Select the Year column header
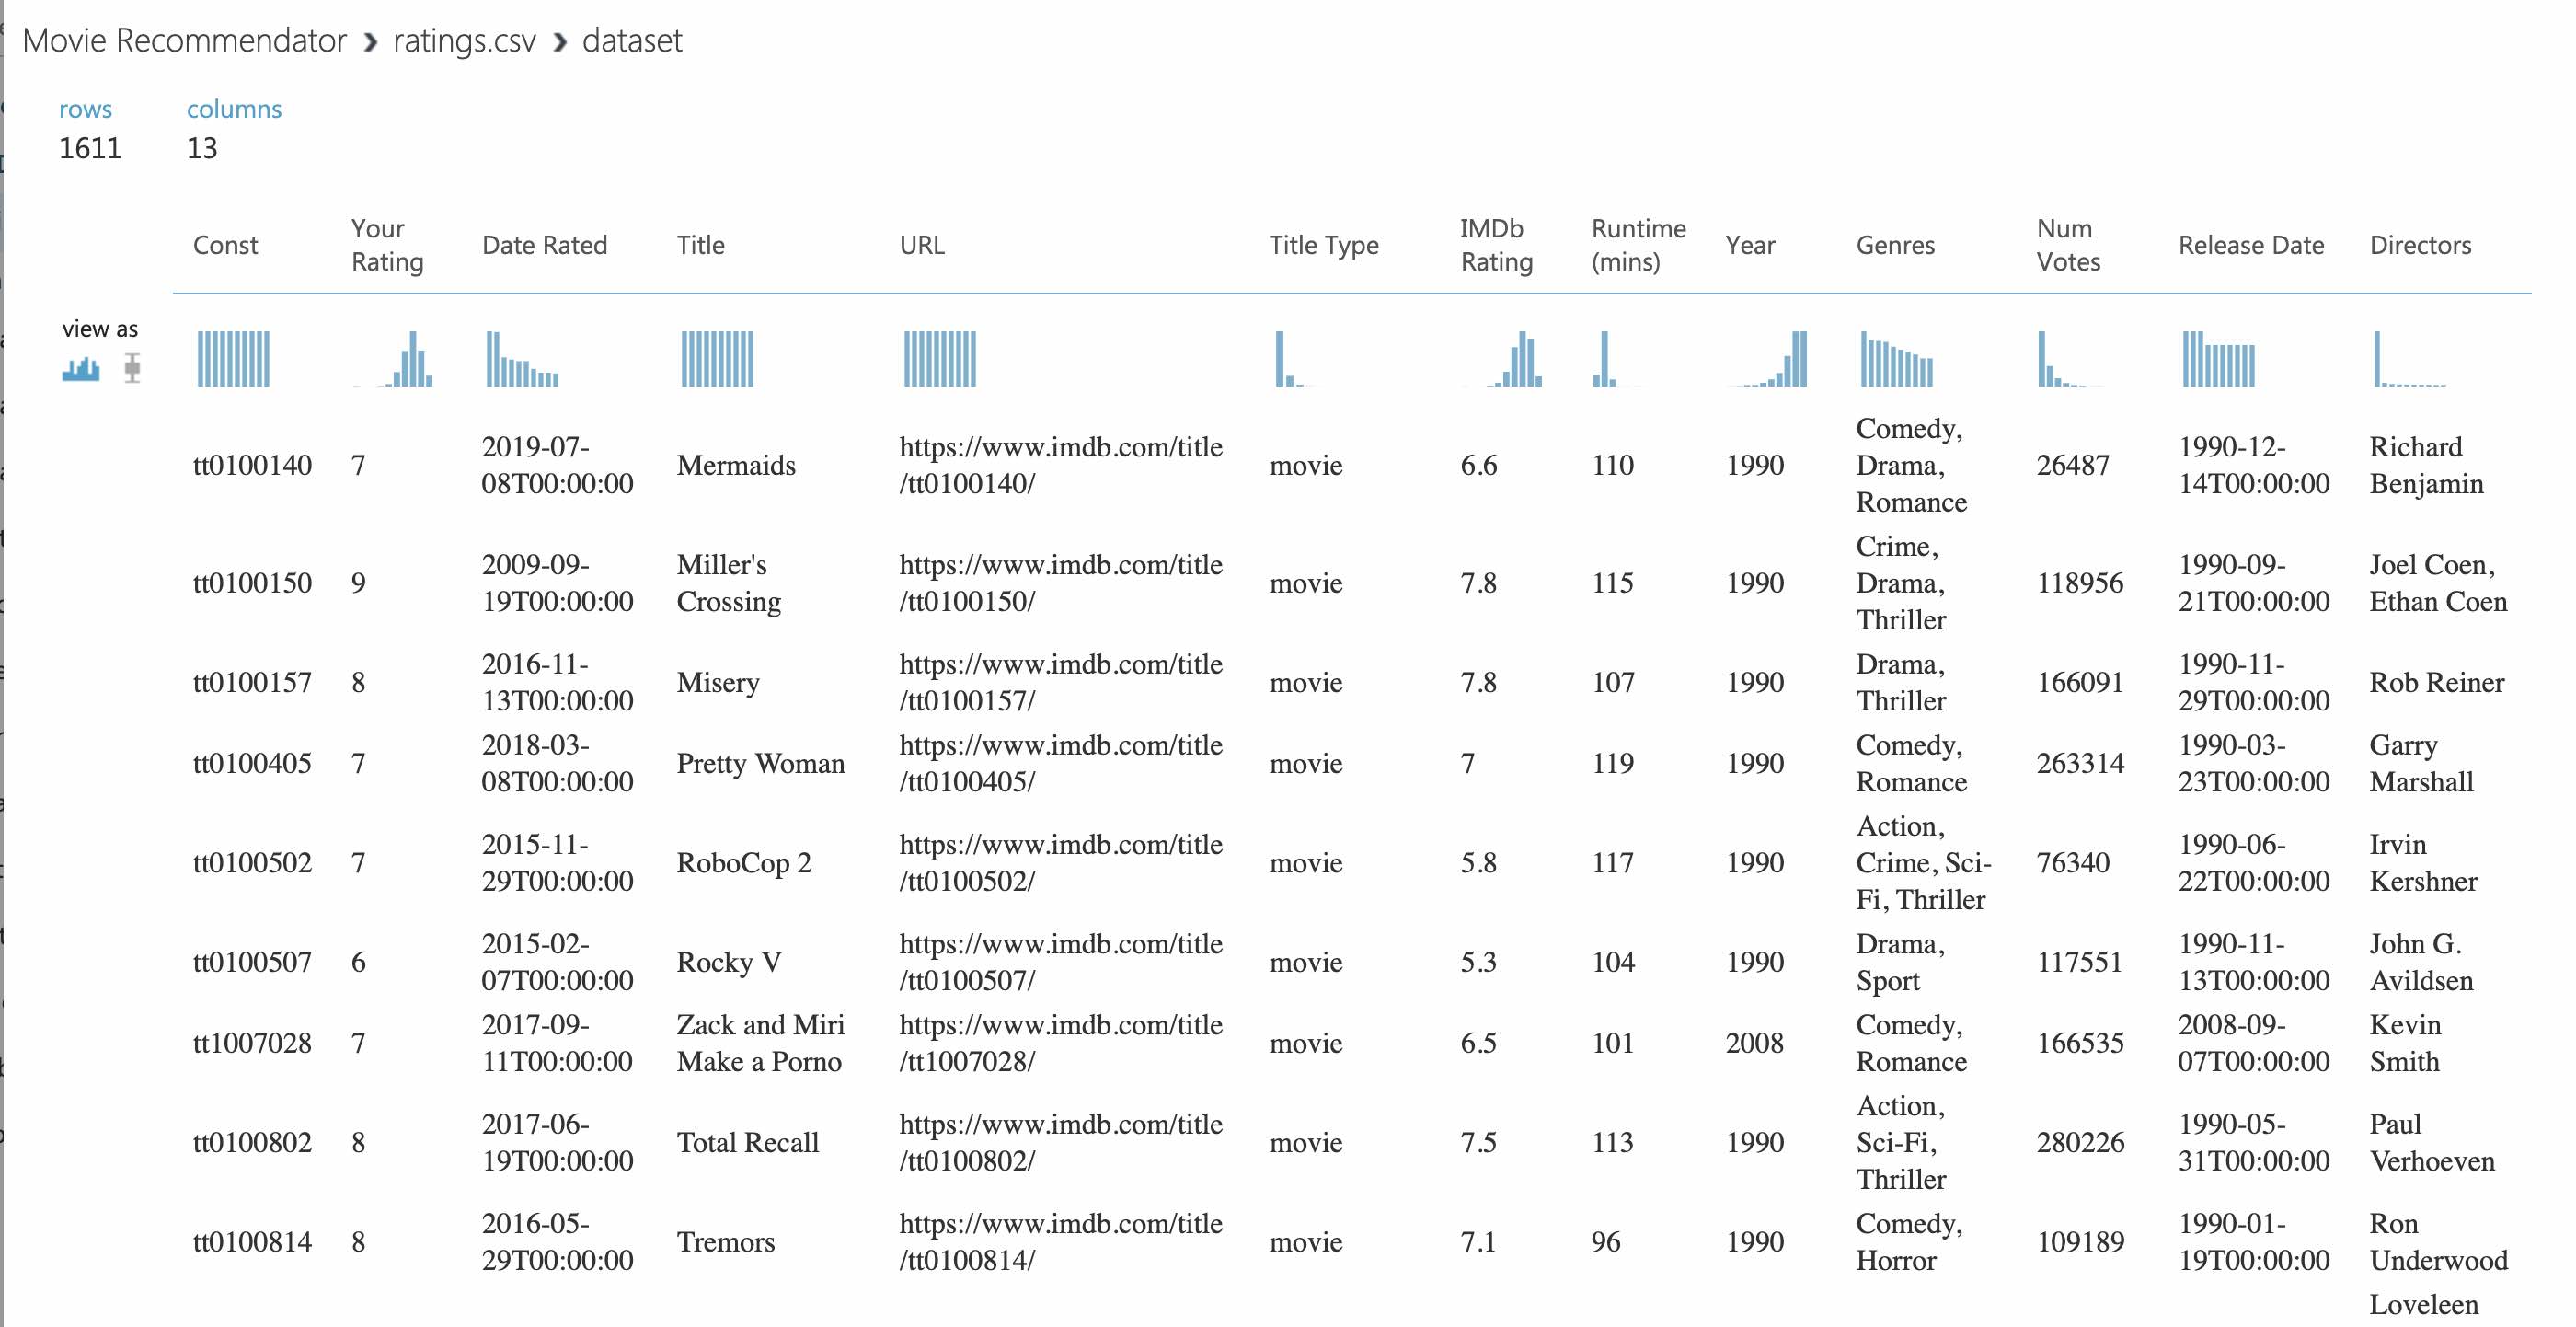The image size is (2576, 1327). (x=1750, y=245)
